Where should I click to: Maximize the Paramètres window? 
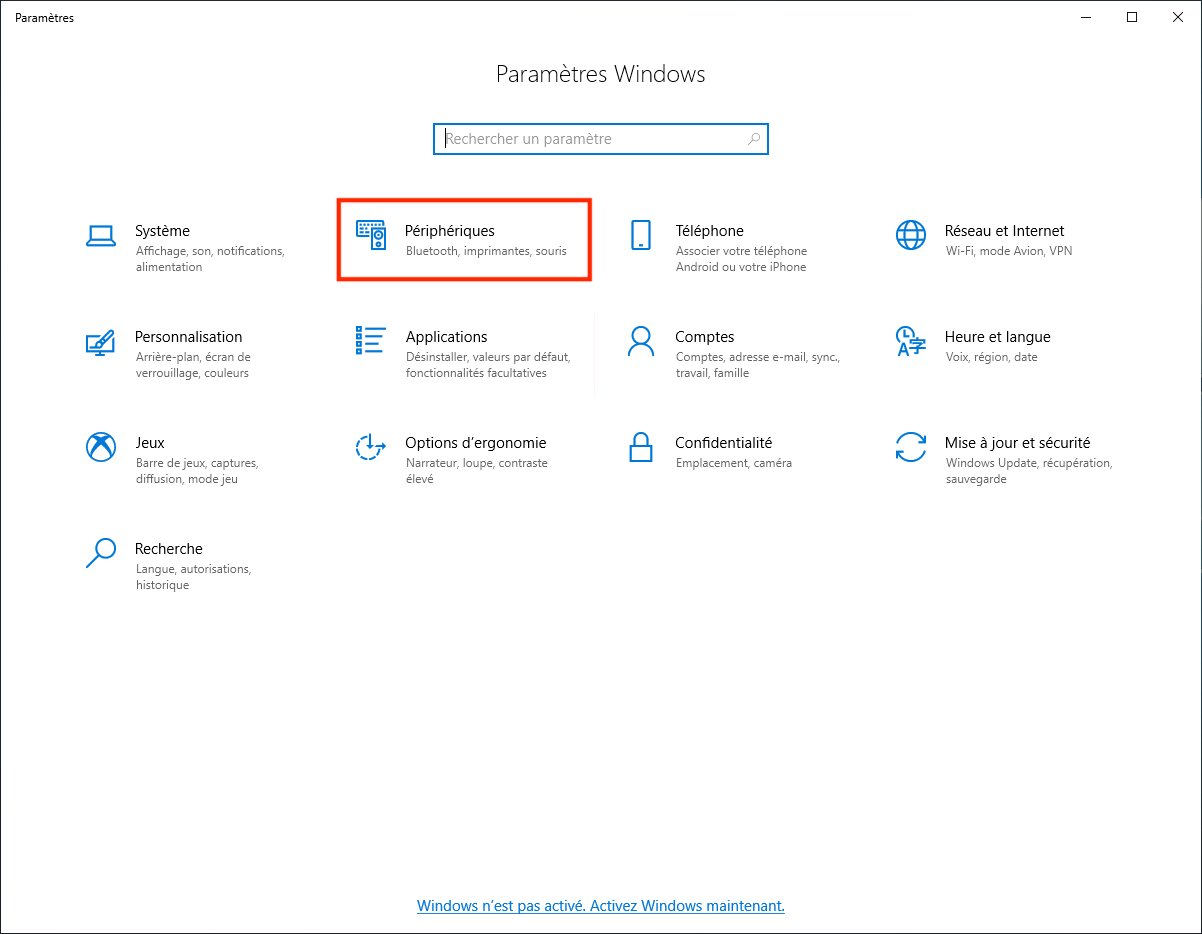pos(1131,17)
